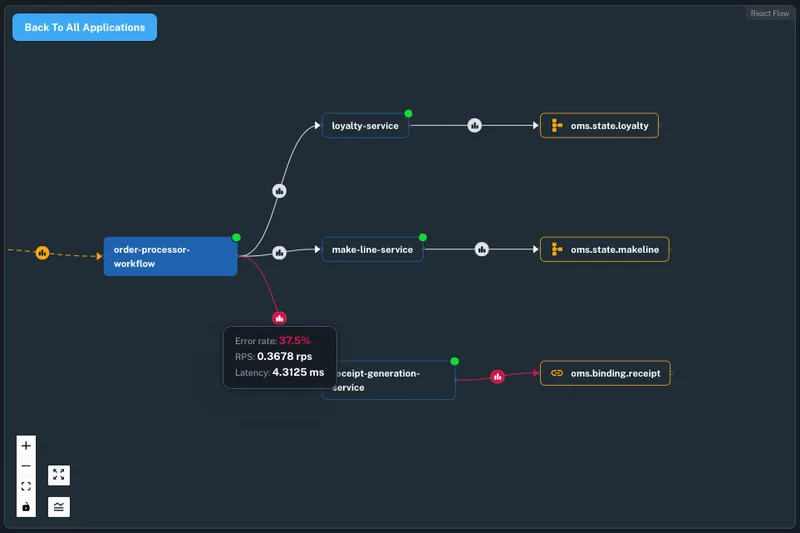Select the loyalty-service node
The height and width of the screenshot is (533, 800).
(365, 126)
